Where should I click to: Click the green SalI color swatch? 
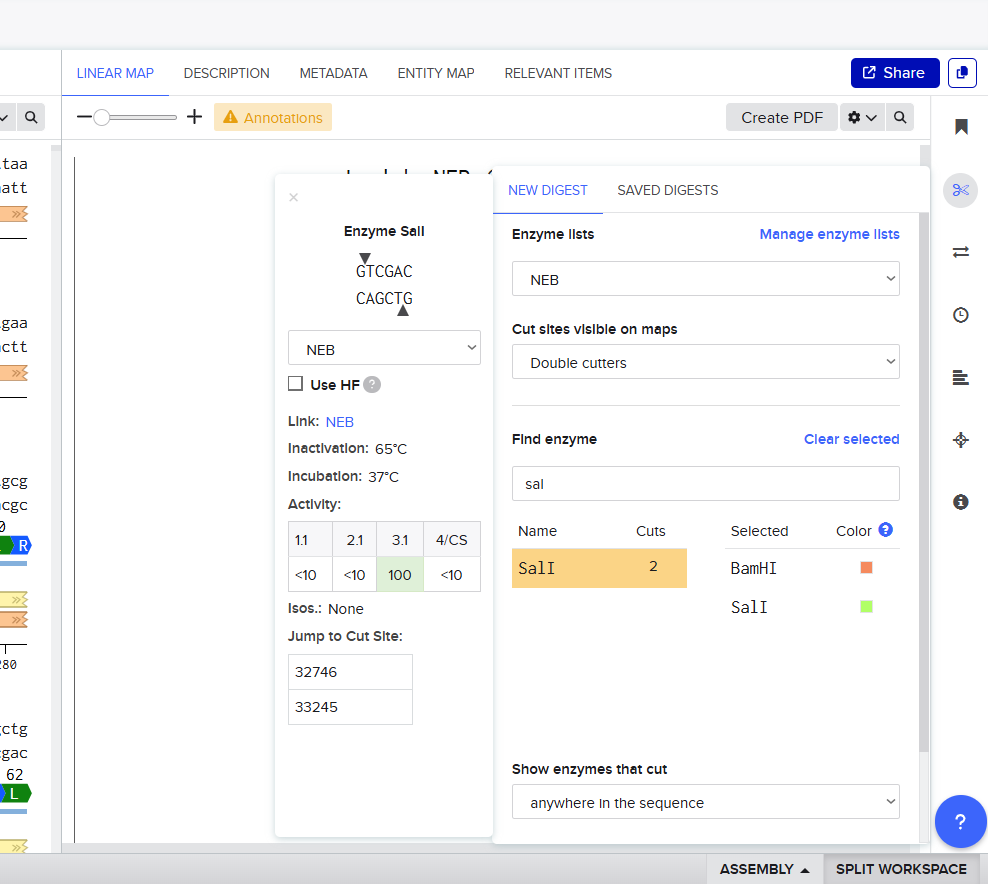coord(866,606)
